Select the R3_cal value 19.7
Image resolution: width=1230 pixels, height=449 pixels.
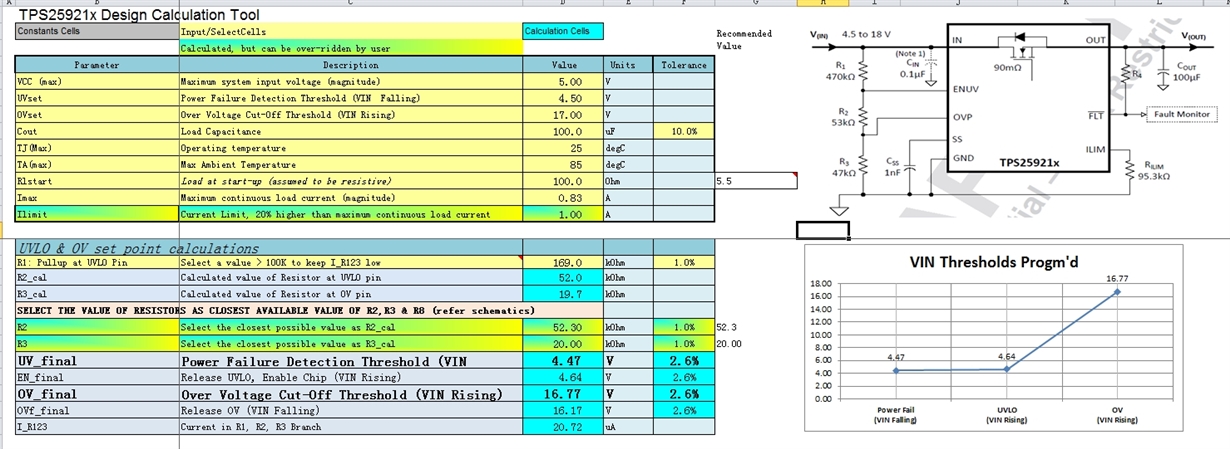click(563, 294)
